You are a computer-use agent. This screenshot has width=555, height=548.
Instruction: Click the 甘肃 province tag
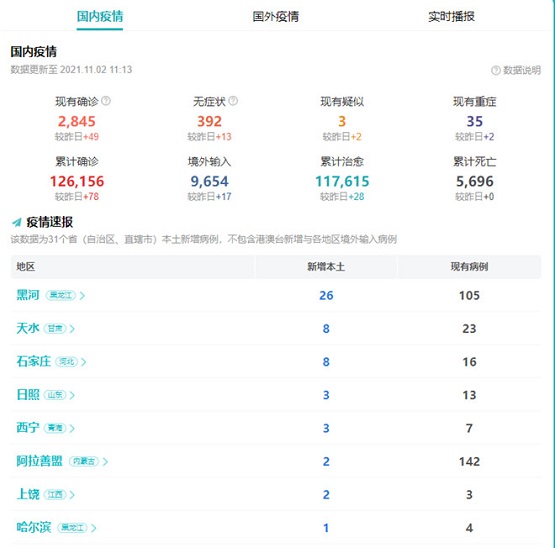coord(55,329)
